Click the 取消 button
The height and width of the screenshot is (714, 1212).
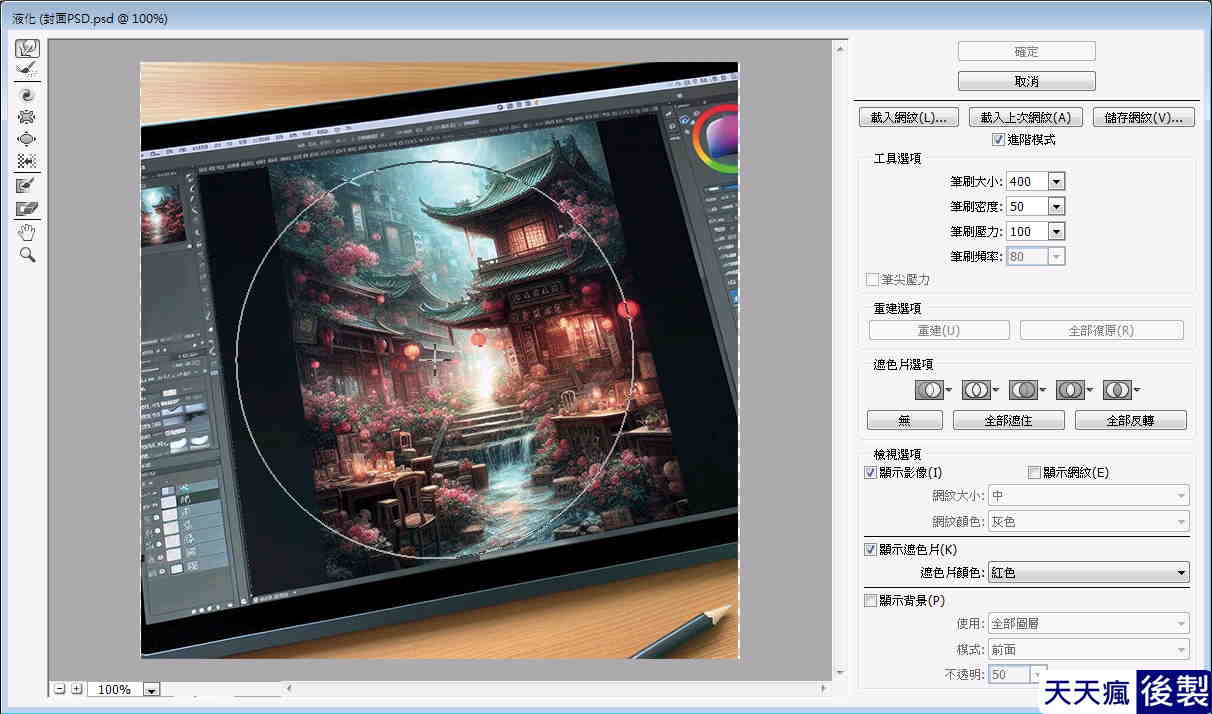coord(1026,81)
